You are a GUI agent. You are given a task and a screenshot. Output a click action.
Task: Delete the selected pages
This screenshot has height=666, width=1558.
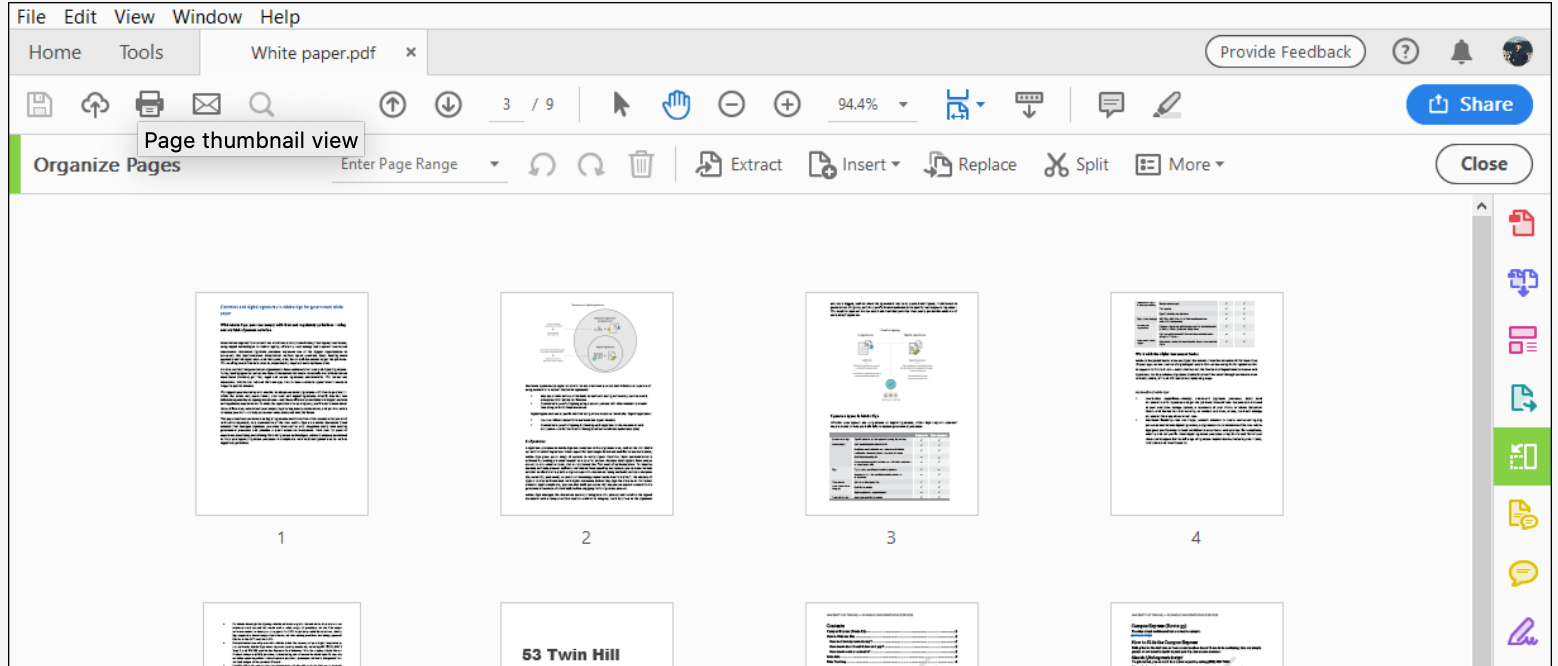click(x=641, y=164)
